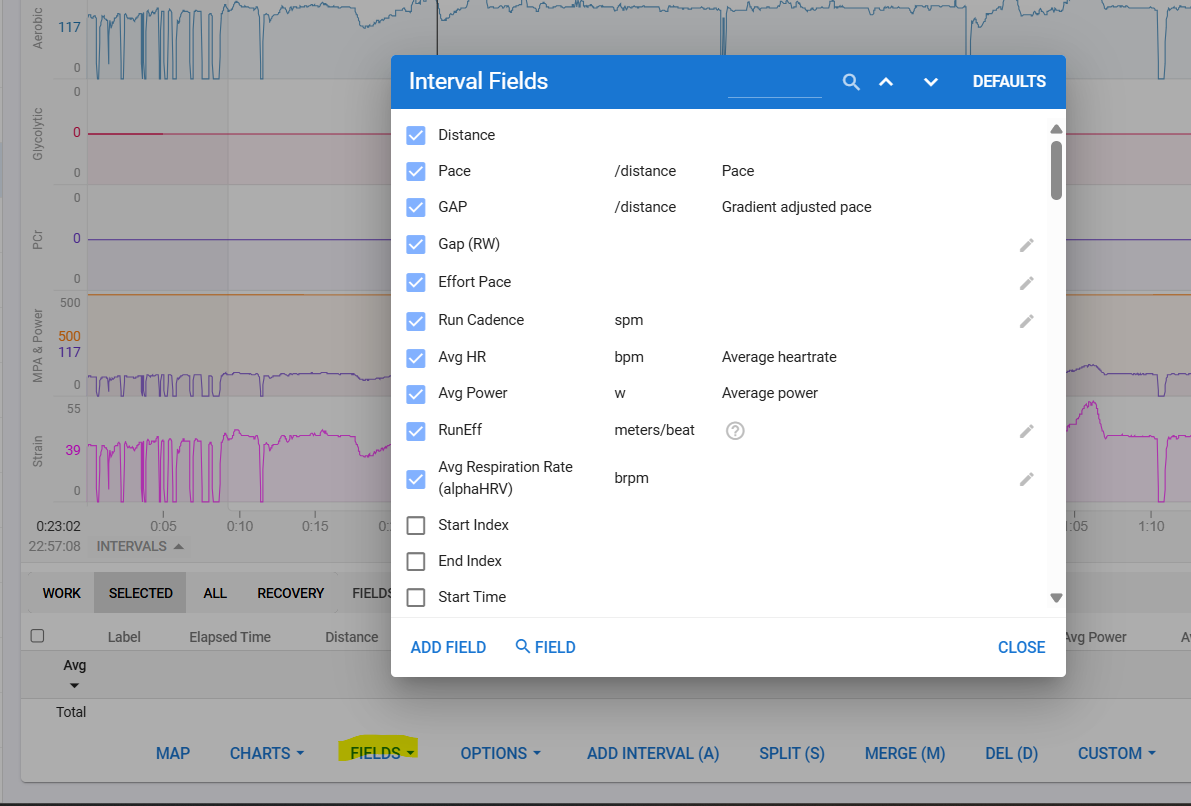Switch to the WORK intervals tab
The height and width of the screenshot is (806, 1191).
62,593
